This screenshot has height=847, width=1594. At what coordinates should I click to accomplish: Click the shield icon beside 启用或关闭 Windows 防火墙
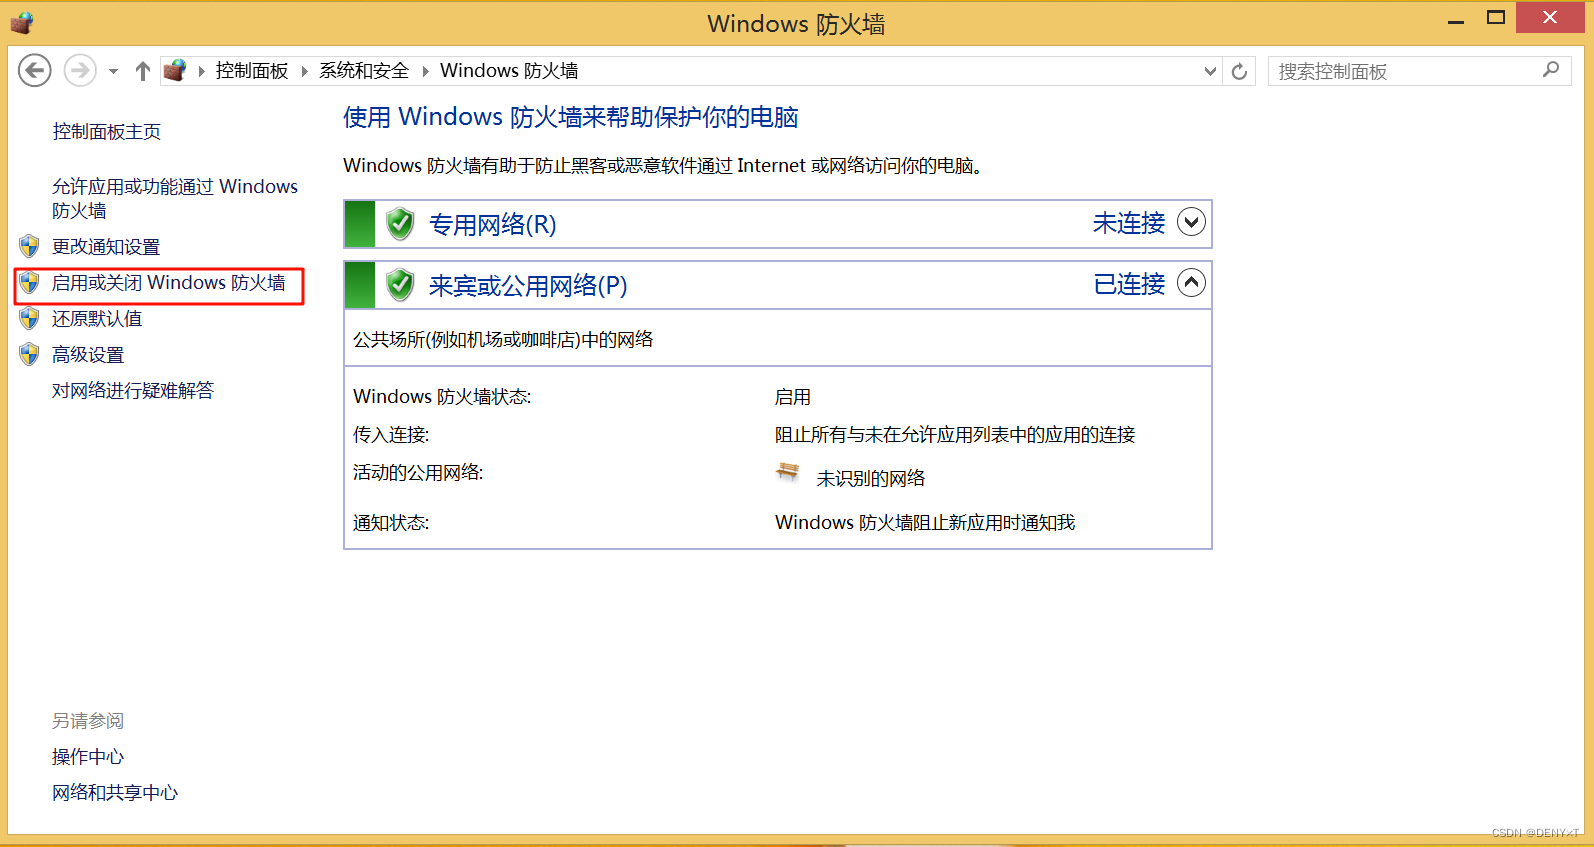[29, 282]
